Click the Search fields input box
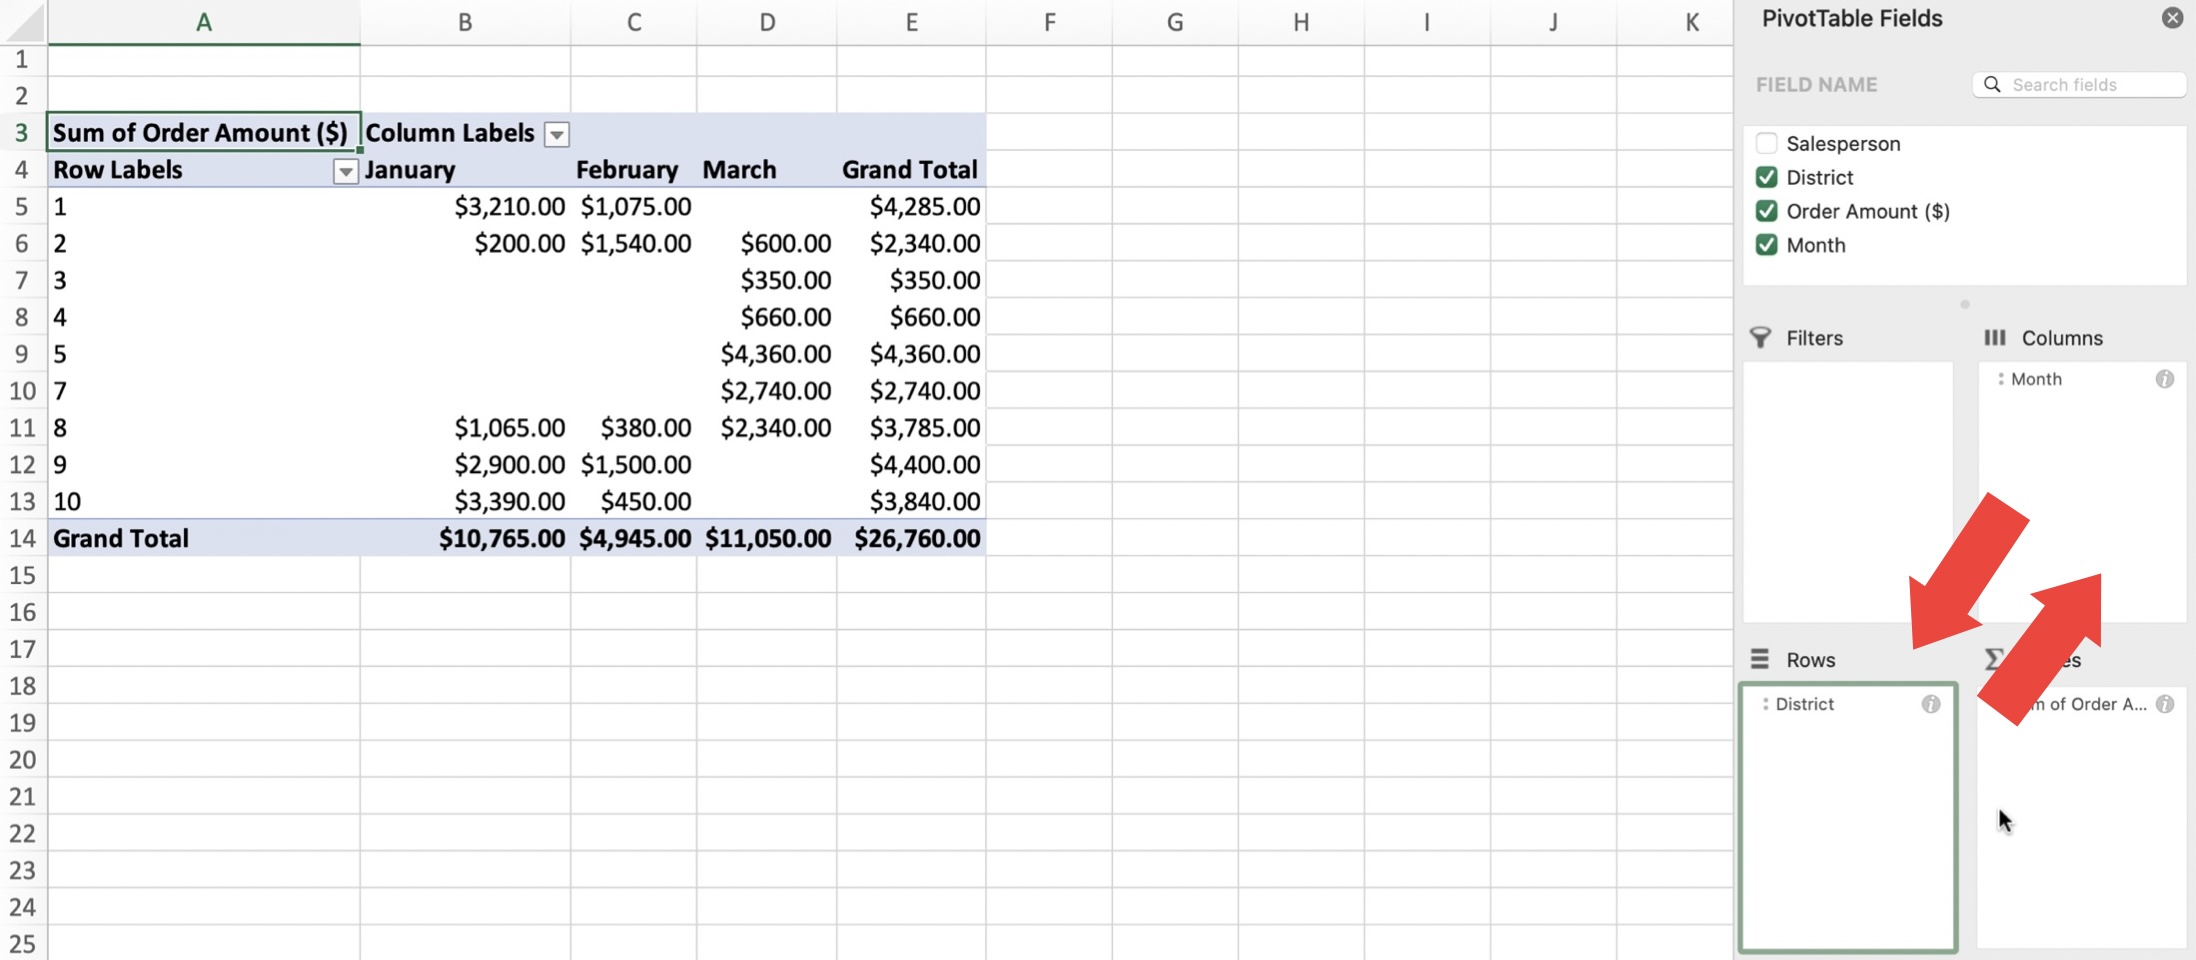The height and width of the screenshot is (960, 2196). pyautogui.click(x=2079, y=85)
